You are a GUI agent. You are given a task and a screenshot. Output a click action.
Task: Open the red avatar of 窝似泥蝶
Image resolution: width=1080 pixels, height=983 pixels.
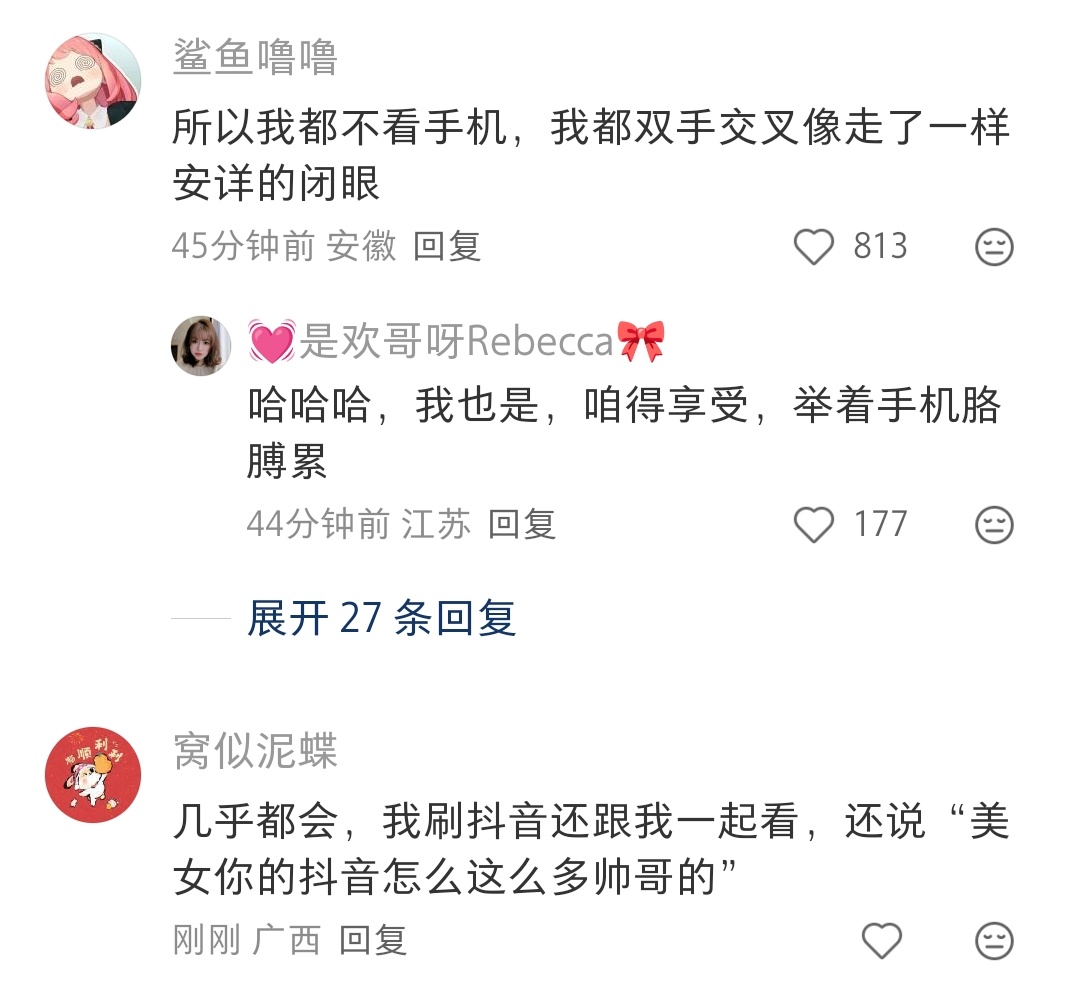click(x=93, y=775)
